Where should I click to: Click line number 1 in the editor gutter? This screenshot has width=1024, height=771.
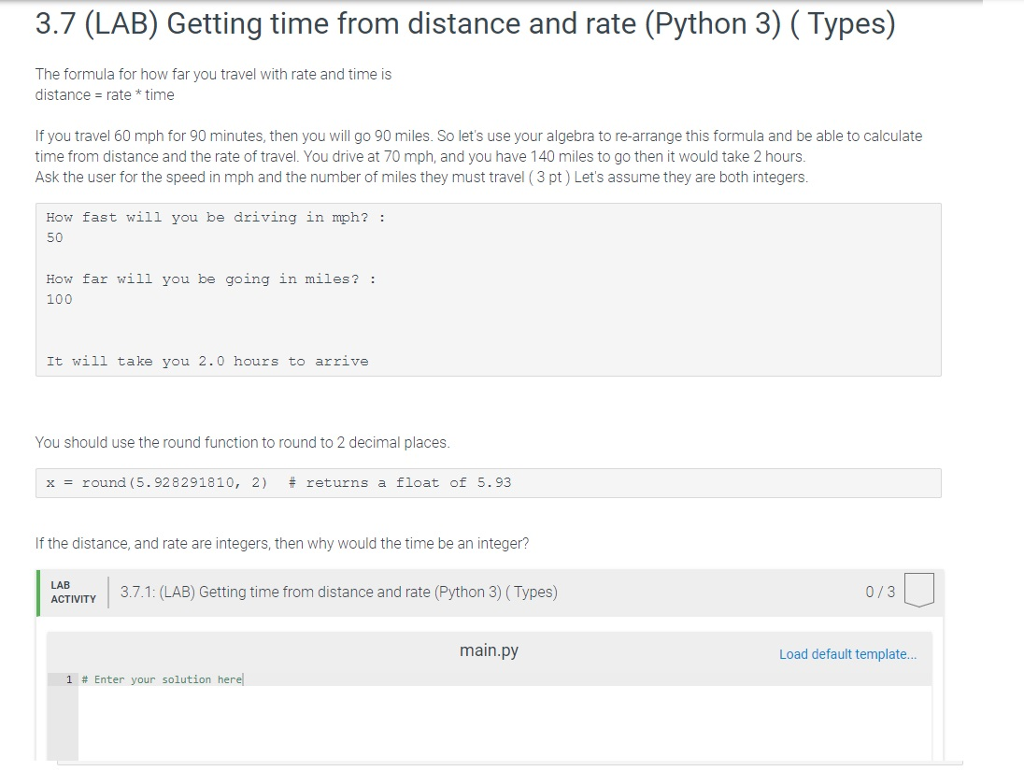69,680
